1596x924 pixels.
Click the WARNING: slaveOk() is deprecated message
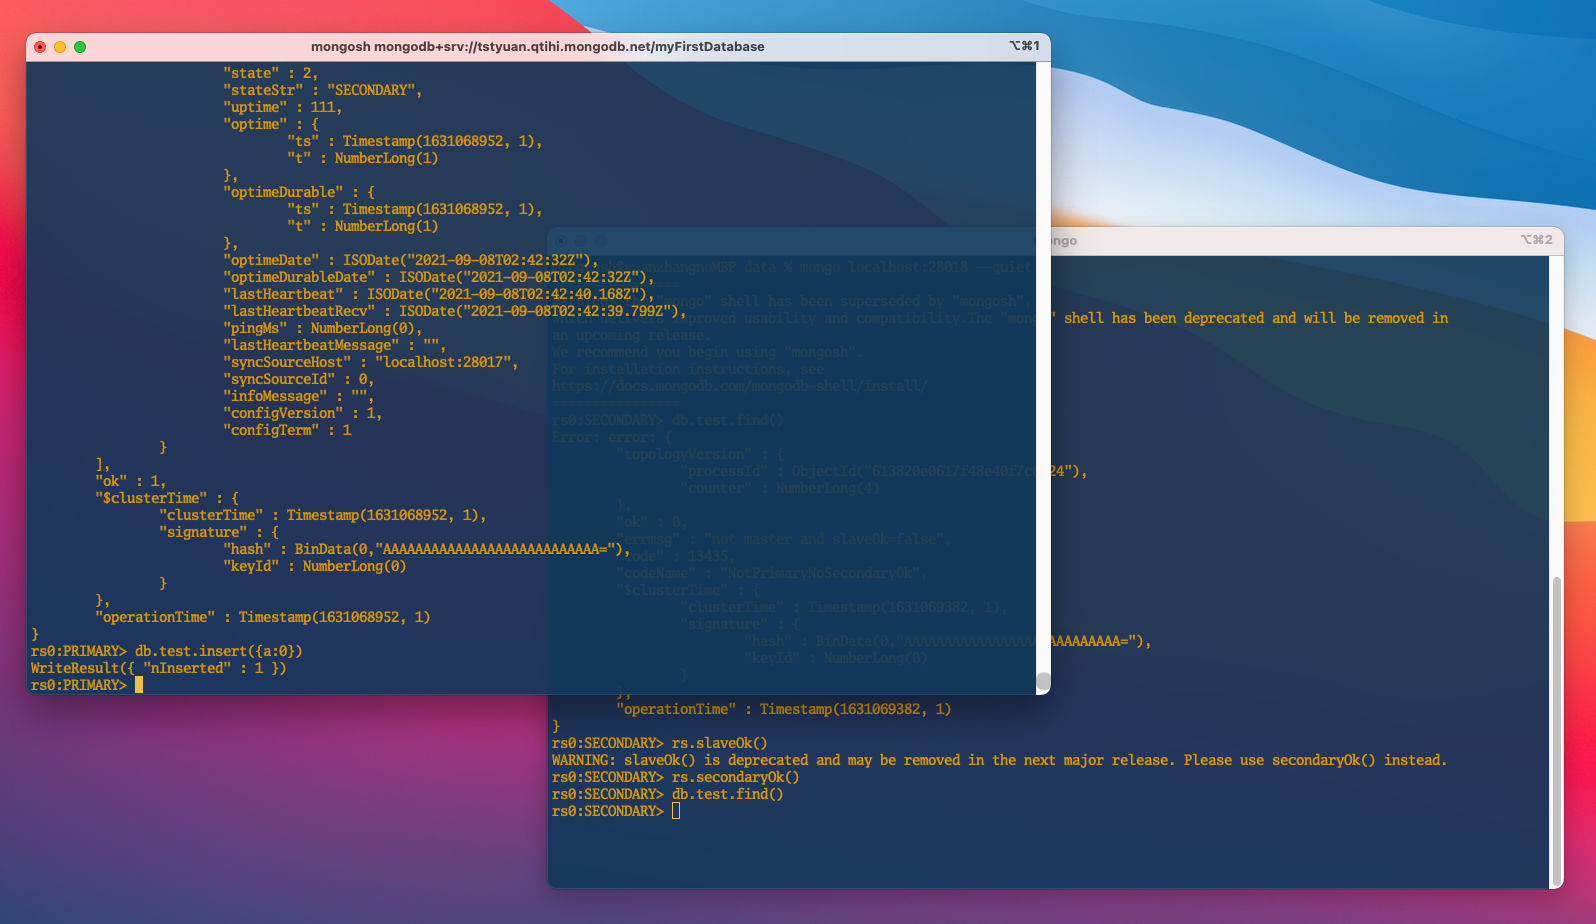tap(999, 760)
